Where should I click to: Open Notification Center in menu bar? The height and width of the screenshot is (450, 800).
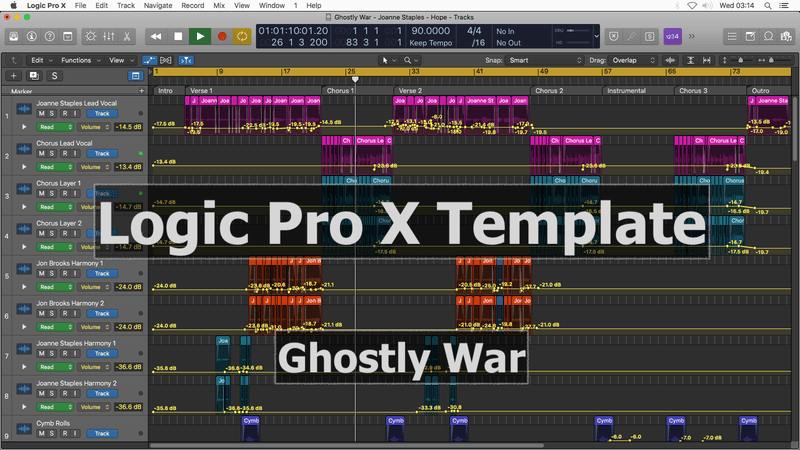coord(784,6)
